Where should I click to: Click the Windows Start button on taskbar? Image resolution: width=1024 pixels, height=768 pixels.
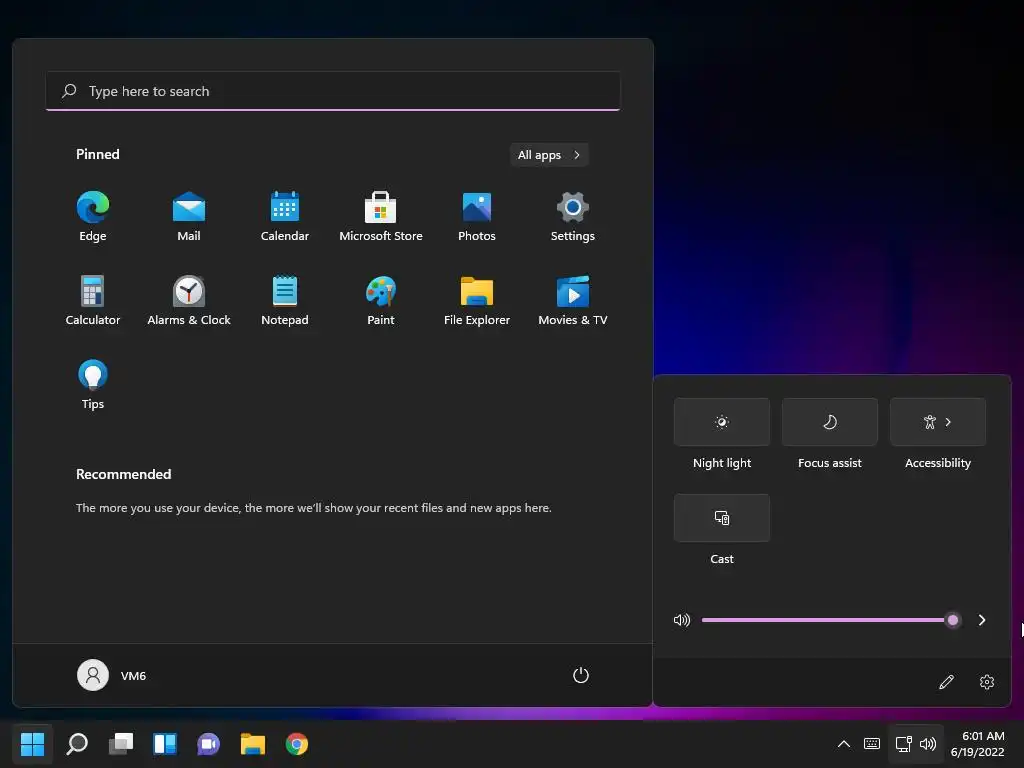pos(32,743)
